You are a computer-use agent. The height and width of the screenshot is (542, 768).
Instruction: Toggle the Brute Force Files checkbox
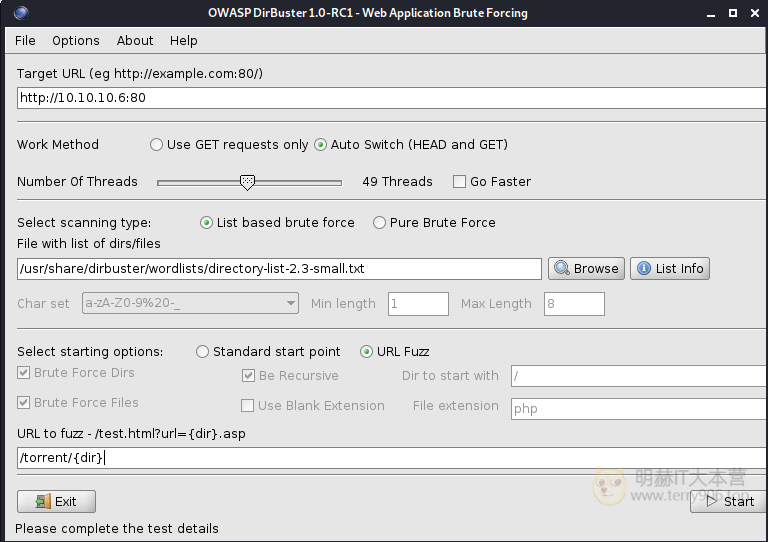pyautogui.click(x=23, y=402)
